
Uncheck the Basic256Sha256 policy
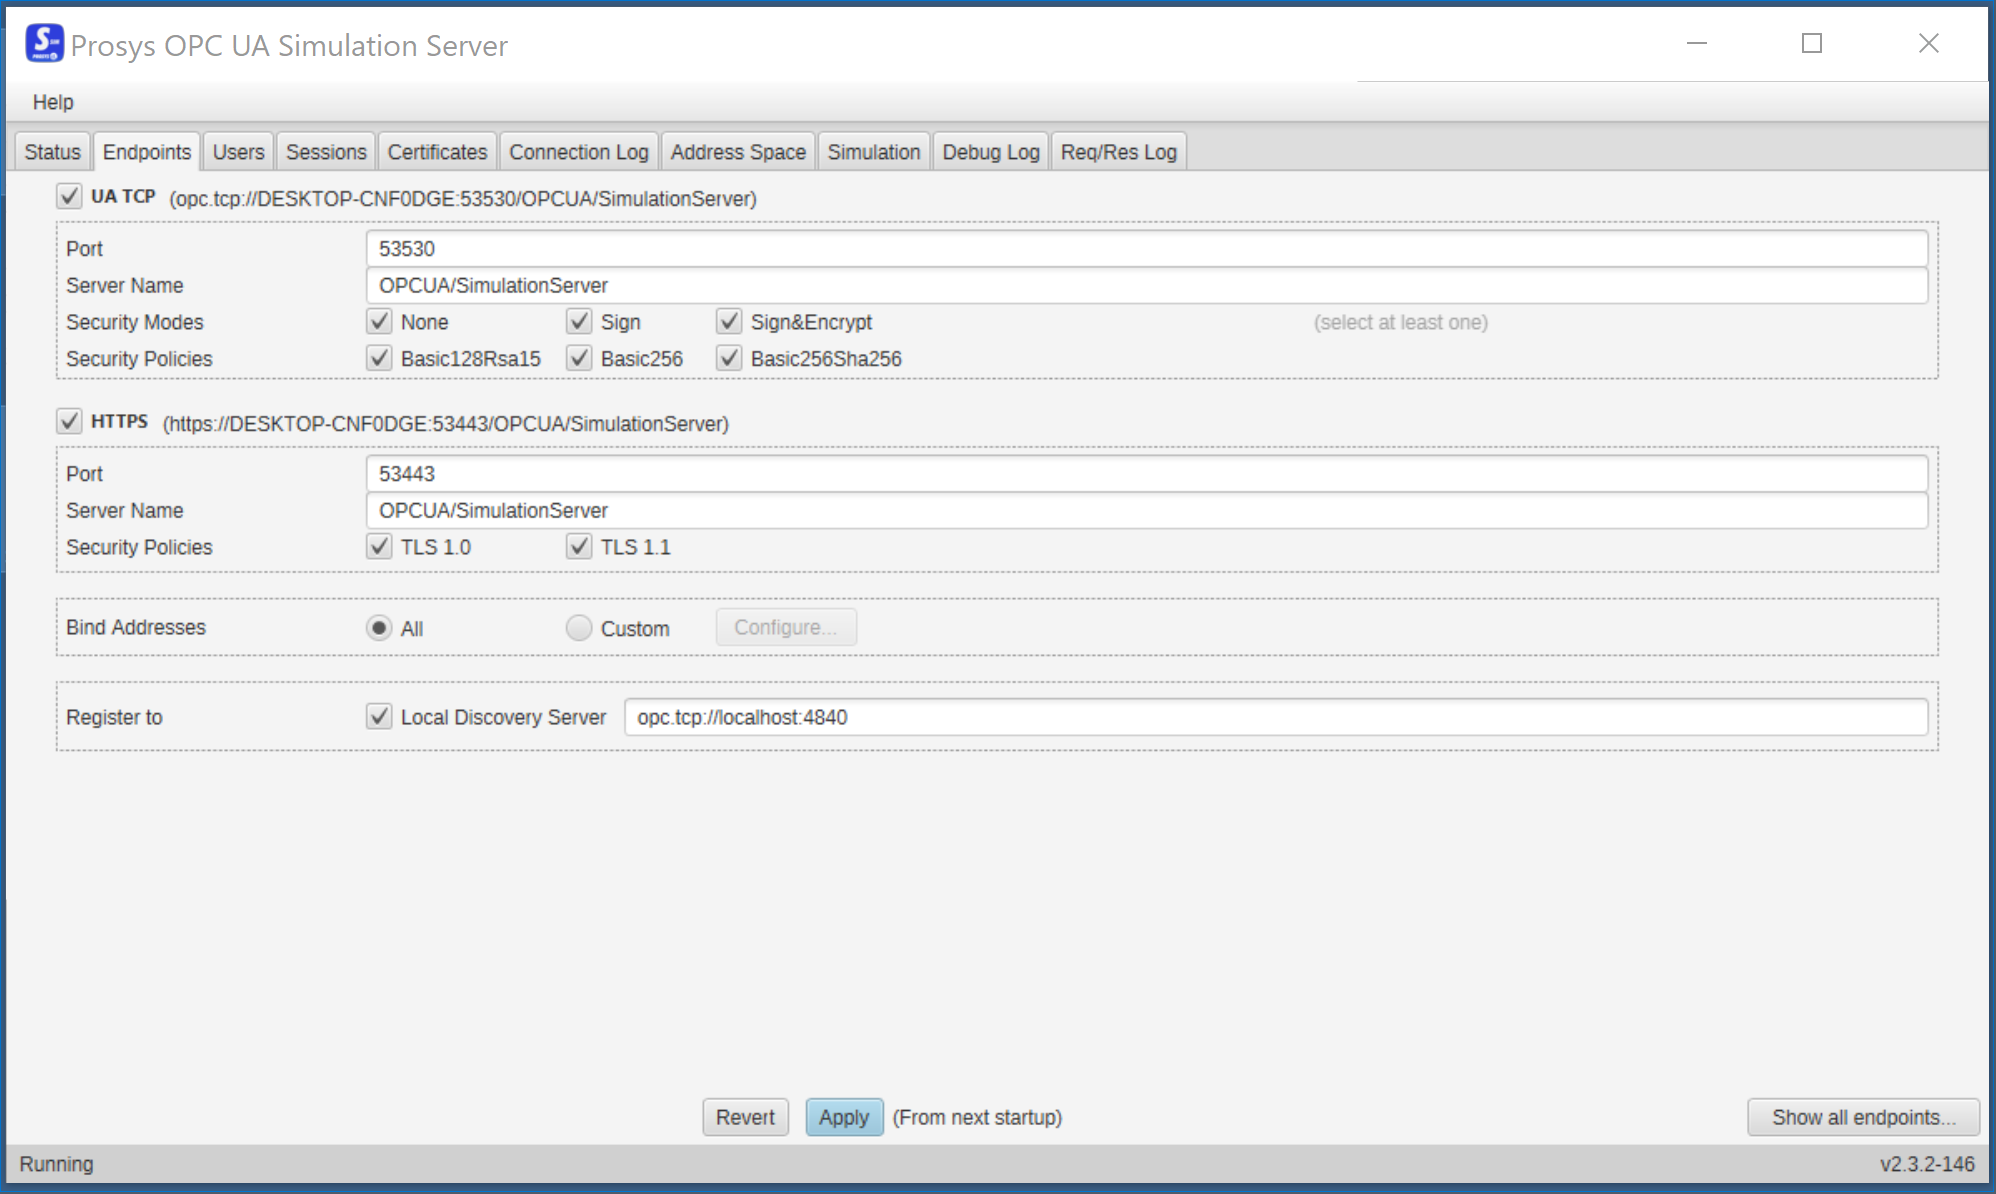pos(729,358)
